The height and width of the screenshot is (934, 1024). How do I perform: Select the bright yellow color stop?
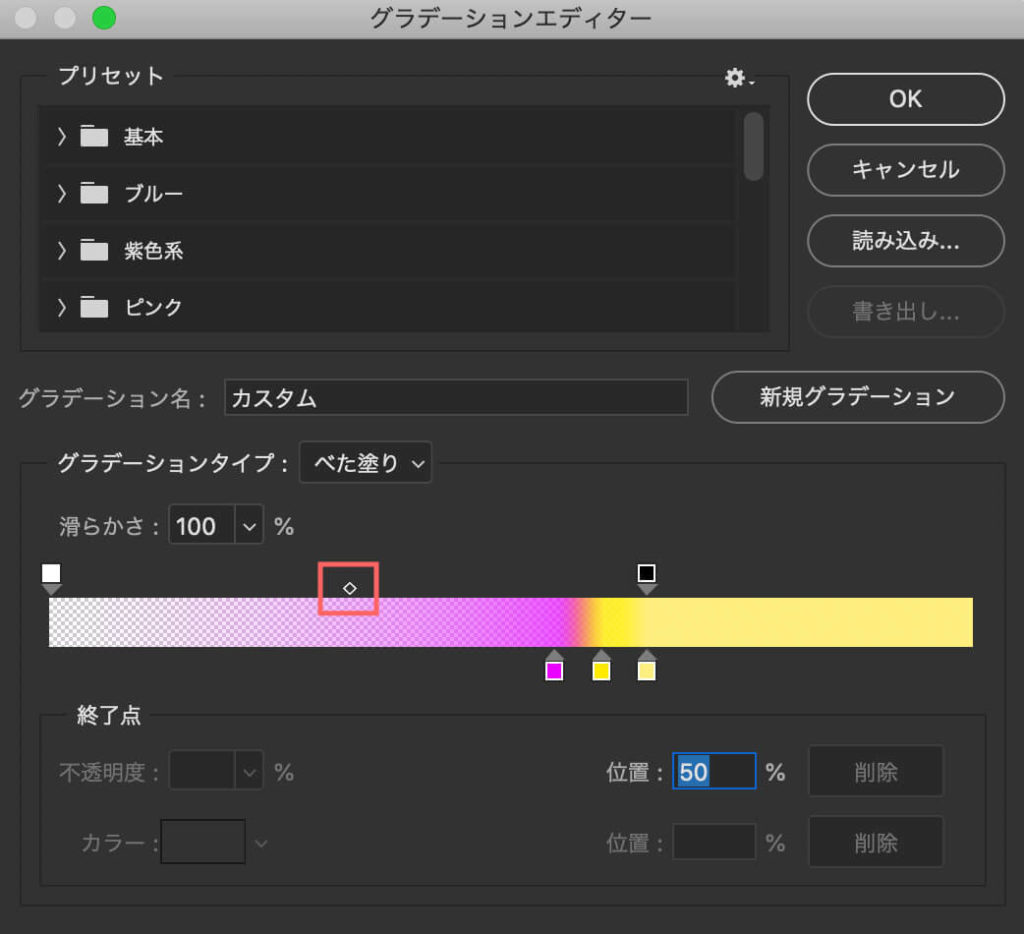pos(601,666)
